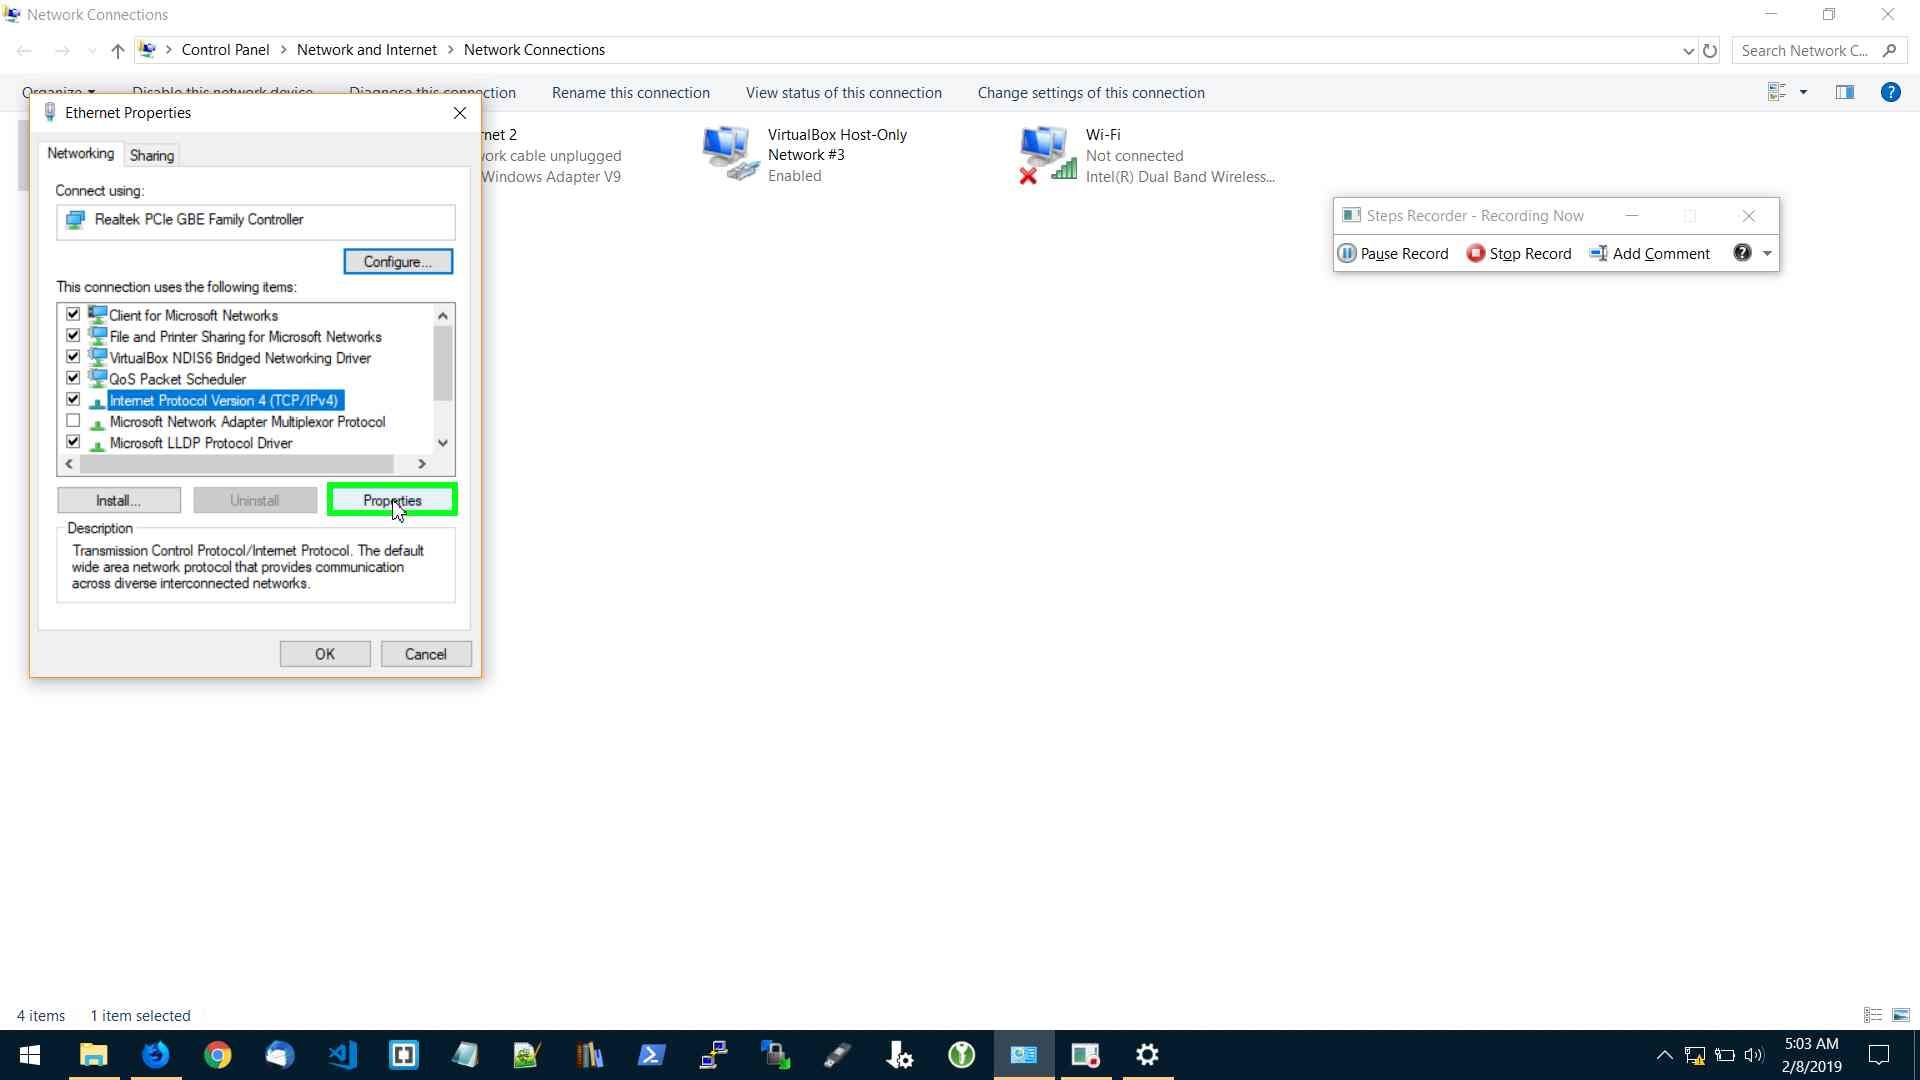1920x1080 pixels.
Task: Click the Pause Record icon
Action: (x=1347, y=253)
